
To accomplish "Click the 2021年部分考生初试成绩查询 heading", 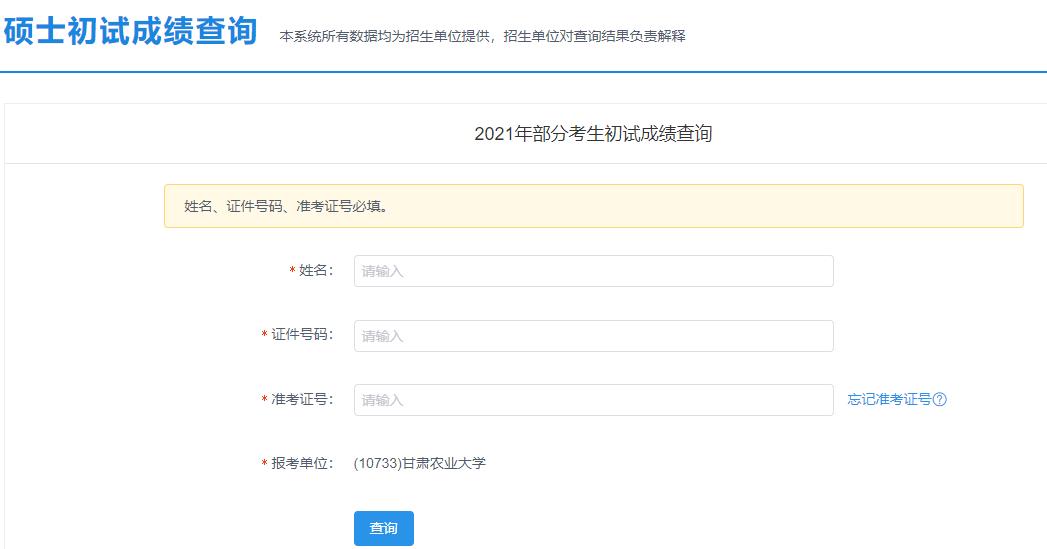I will (593, 134).
